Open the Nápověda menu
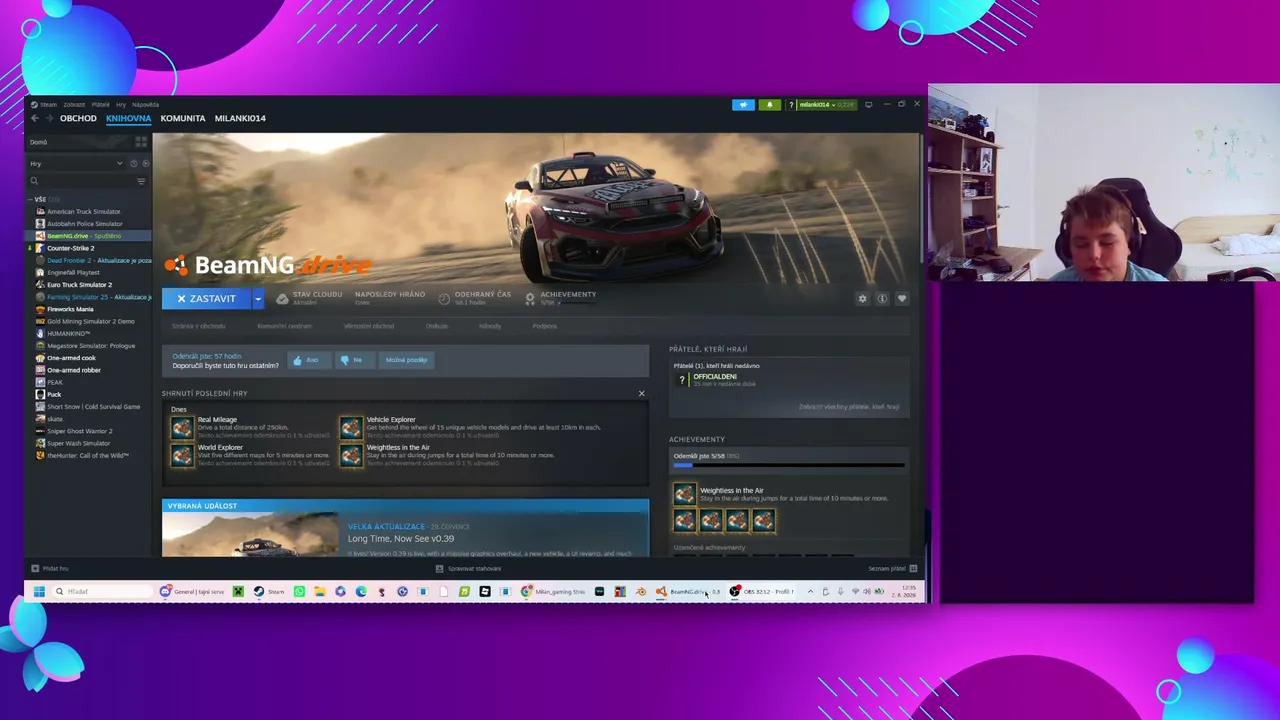1280x720 pixels. [x=145, y=104]
